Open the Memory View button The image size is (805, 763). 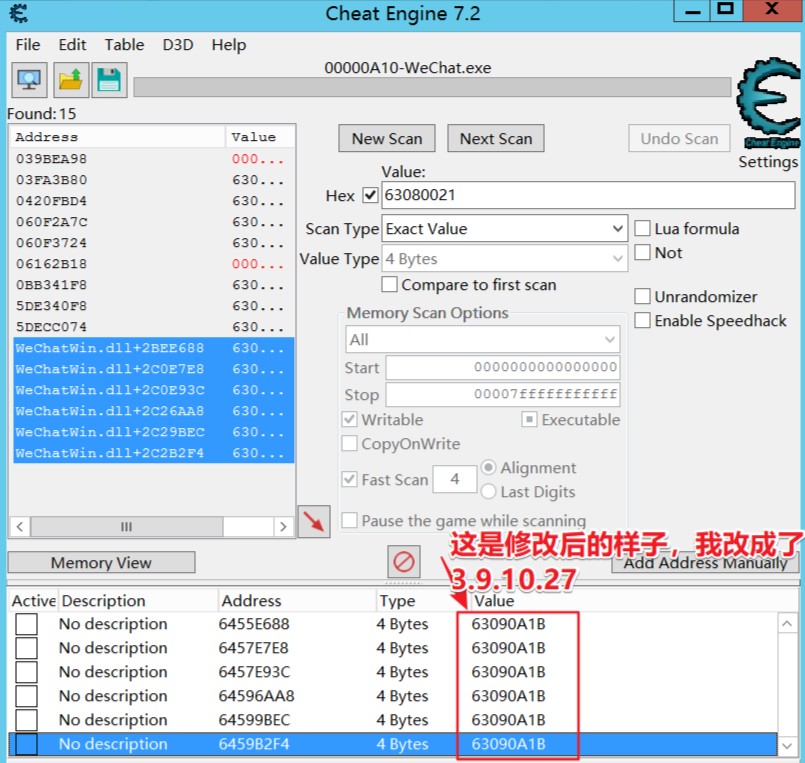point(101,563)
